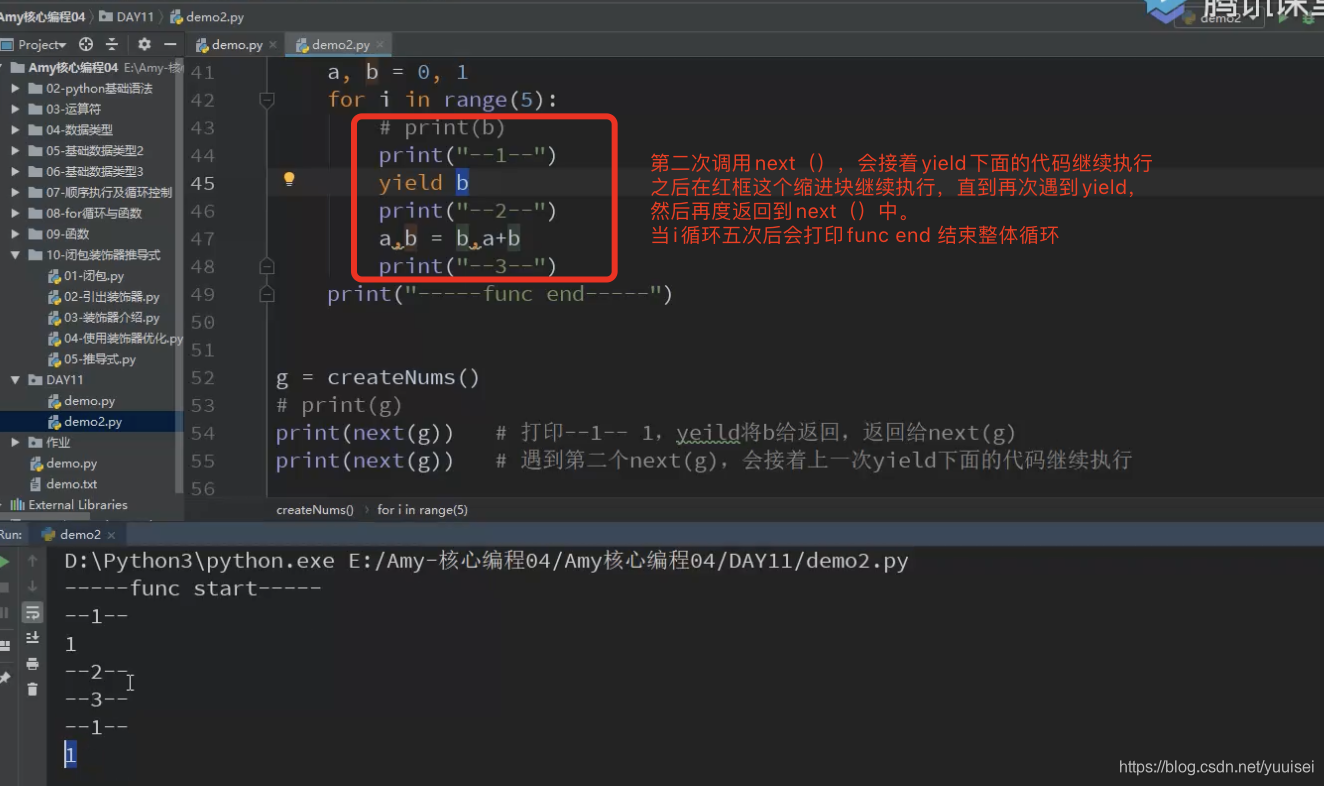The image size is (1324, 786).
Task: Select demo.txt in the project tree
Action: point(63,484)
